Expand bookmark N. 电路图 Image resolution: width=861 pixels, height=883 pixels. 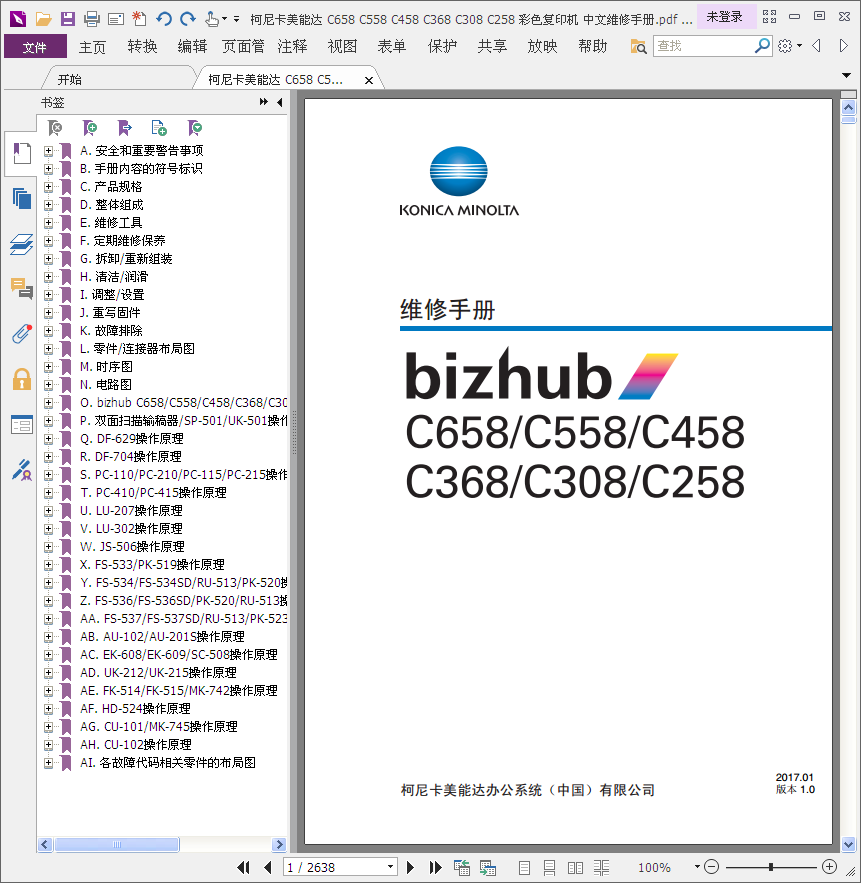point(48,385)
